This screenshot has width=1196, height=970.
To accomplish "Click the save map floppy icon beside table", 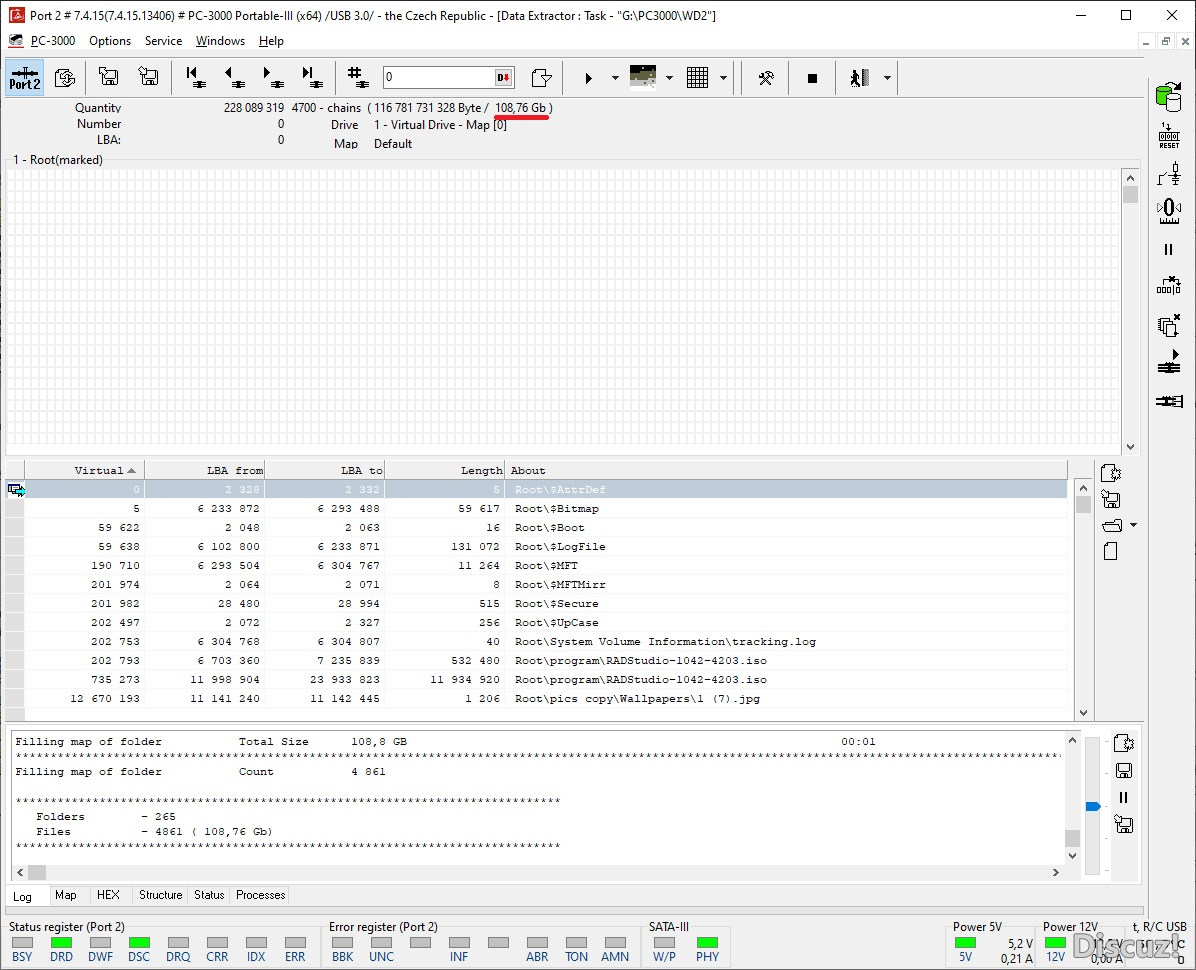I will coord(1111,499).
